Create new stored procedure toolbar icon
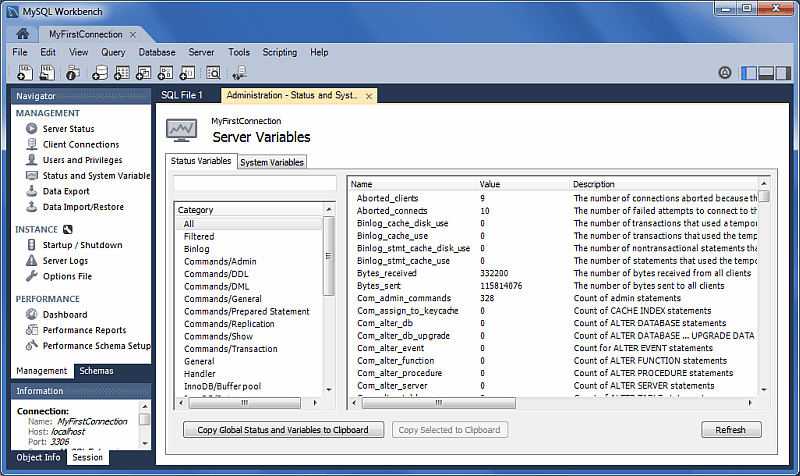The height and width of the screenshot is (476, 800). point(165,73)
